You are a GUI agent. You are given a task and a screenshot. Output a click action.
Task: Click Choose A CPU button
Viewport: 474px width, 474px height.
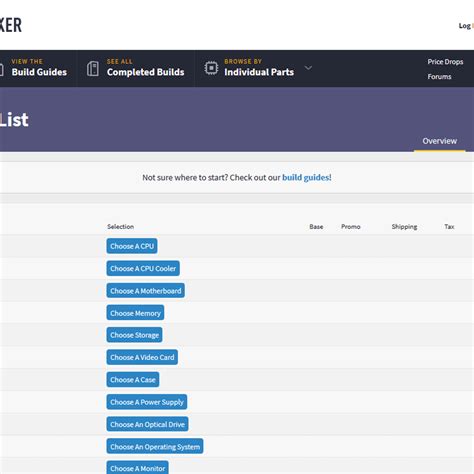coord(132,246)
